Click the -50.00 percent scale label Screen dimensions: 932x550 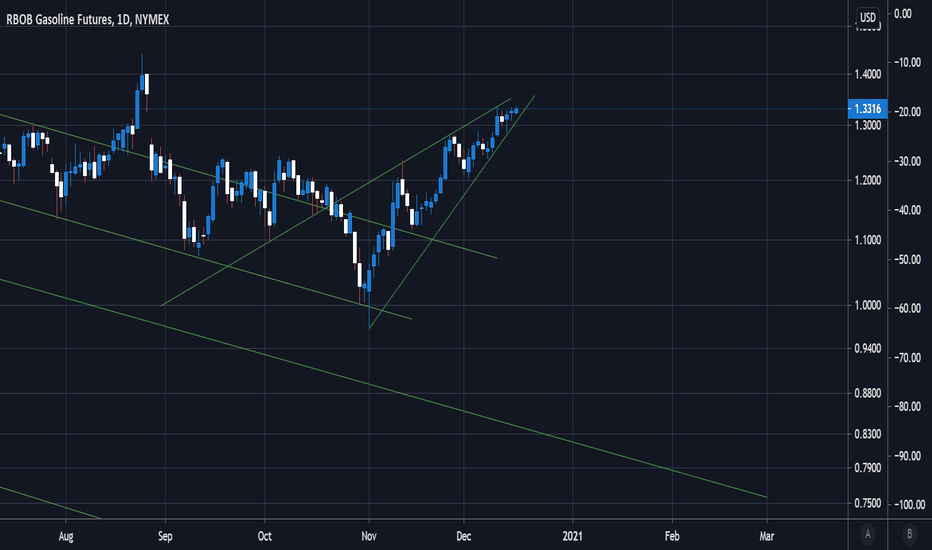pyautogui.click(x=907, y=259)
